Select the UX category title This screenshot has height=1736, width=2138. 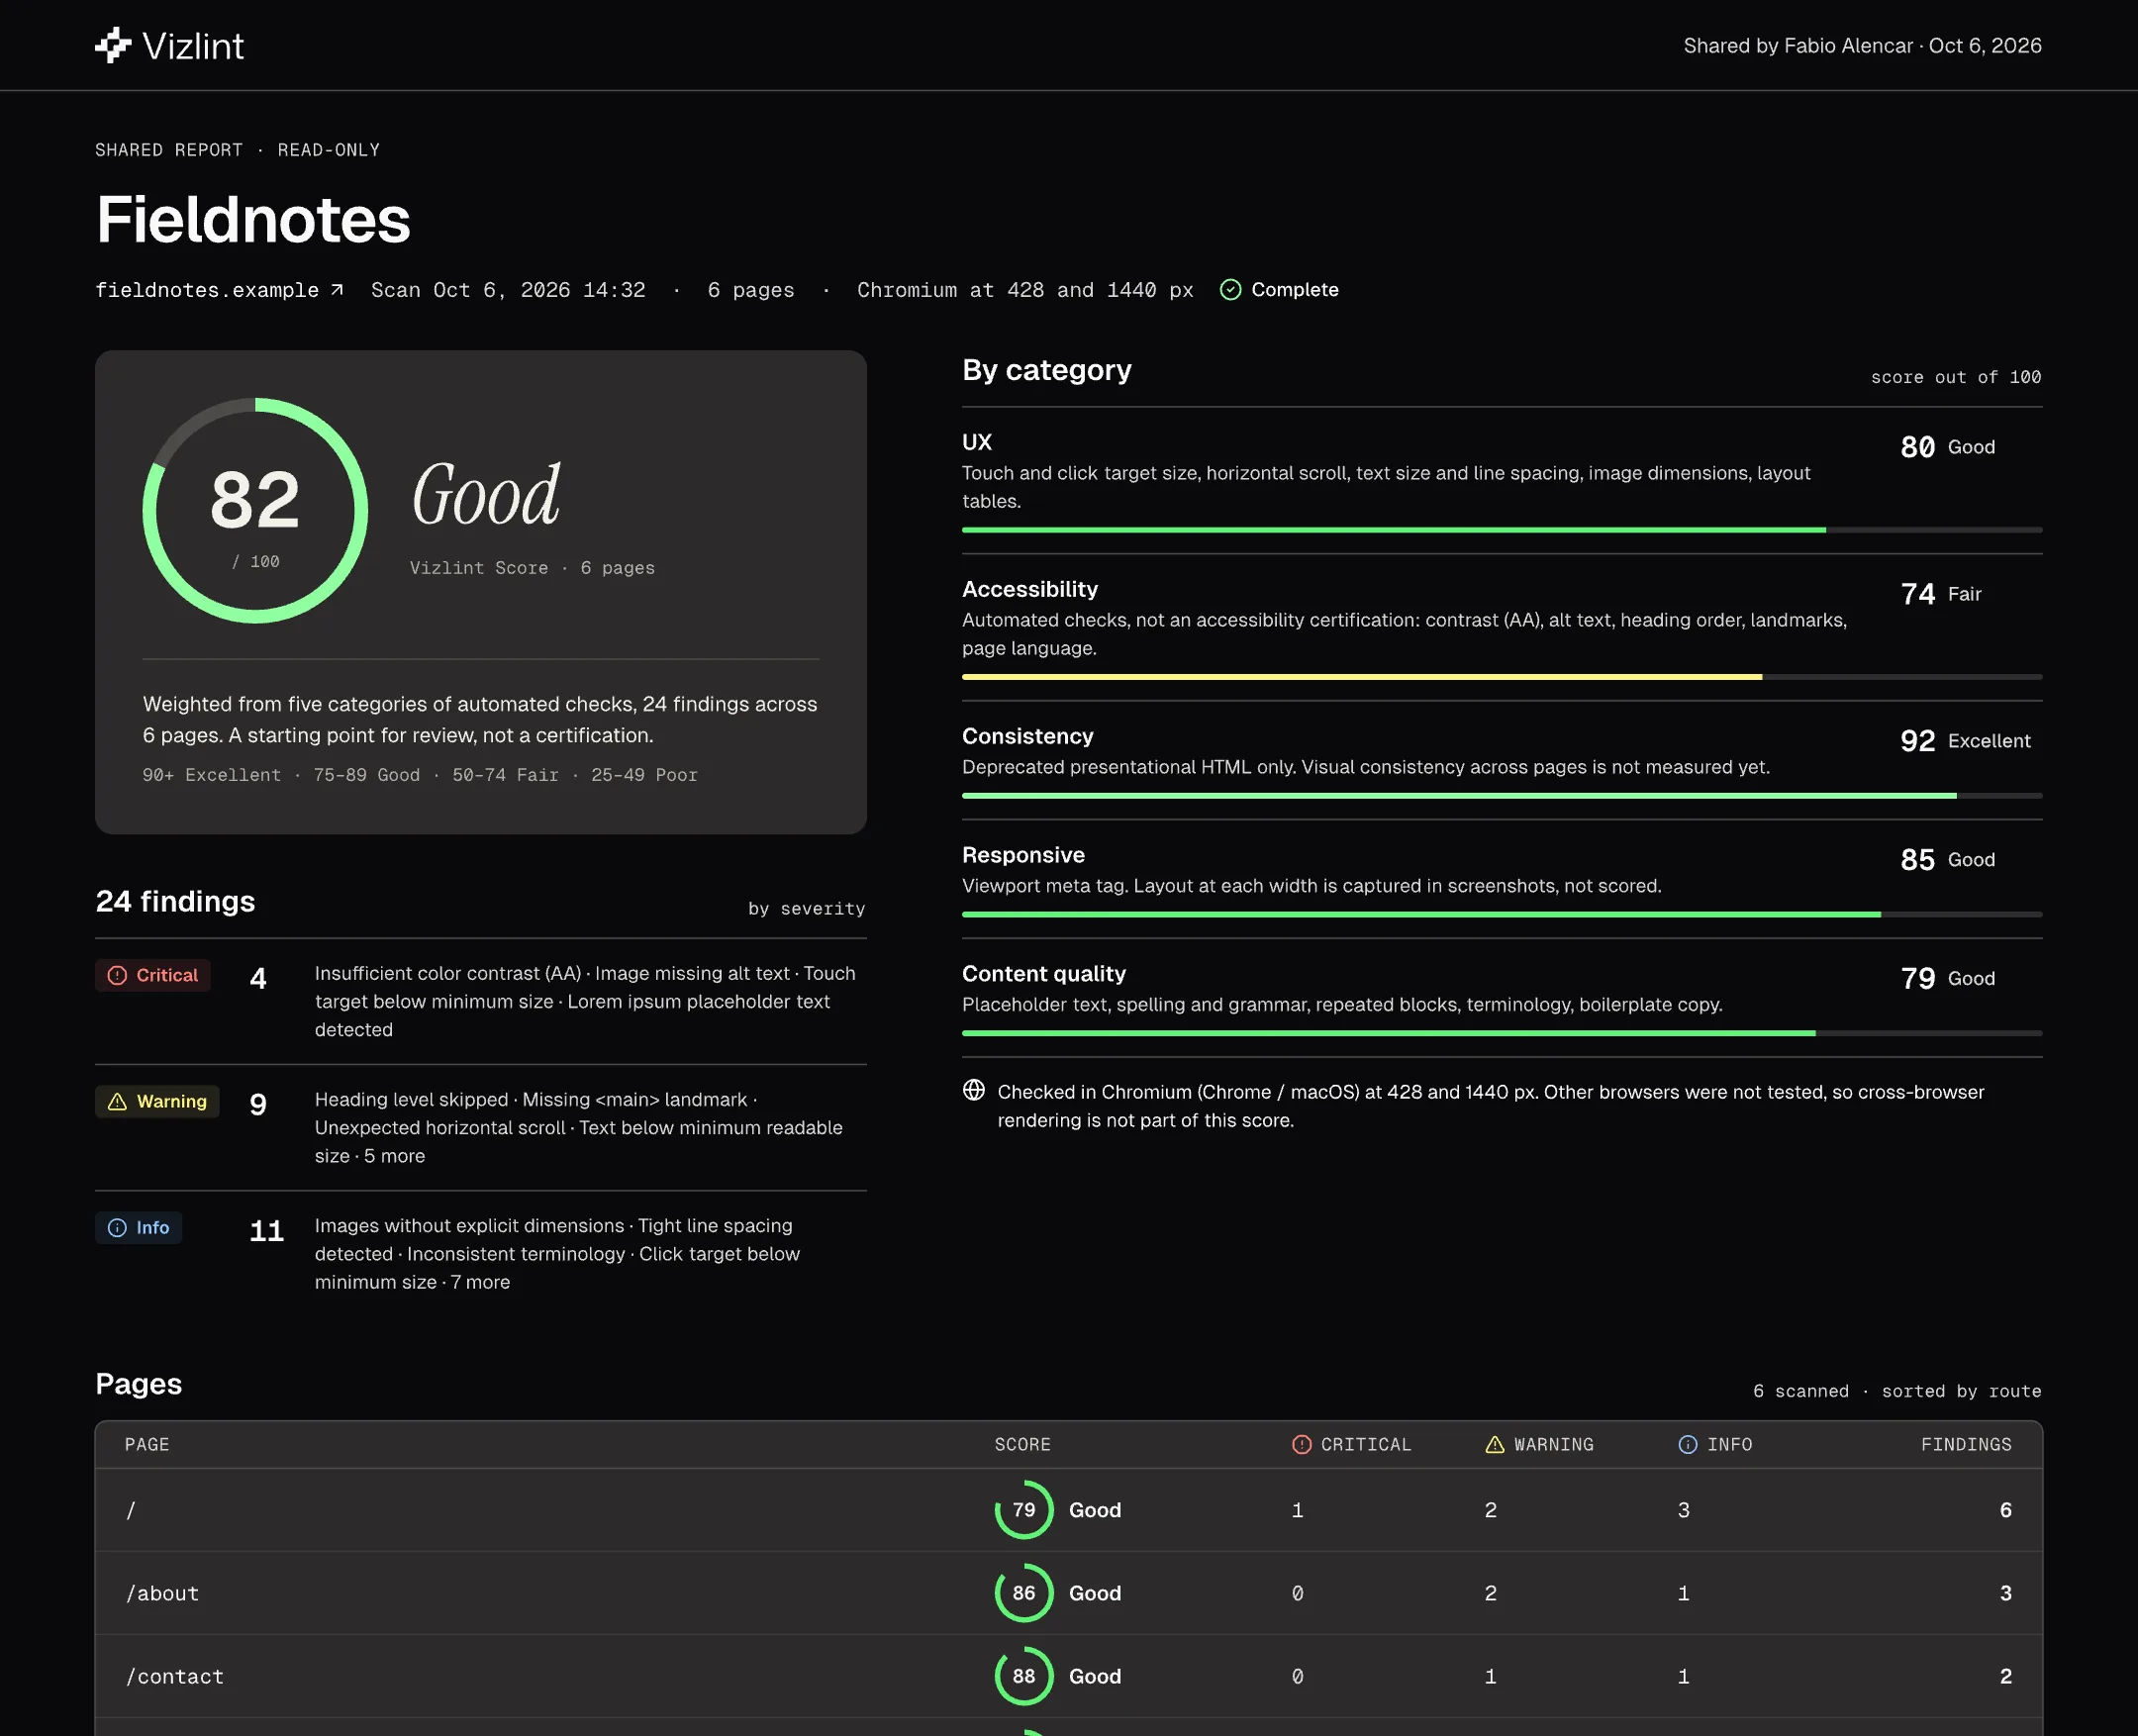click(x=977, y=442)
